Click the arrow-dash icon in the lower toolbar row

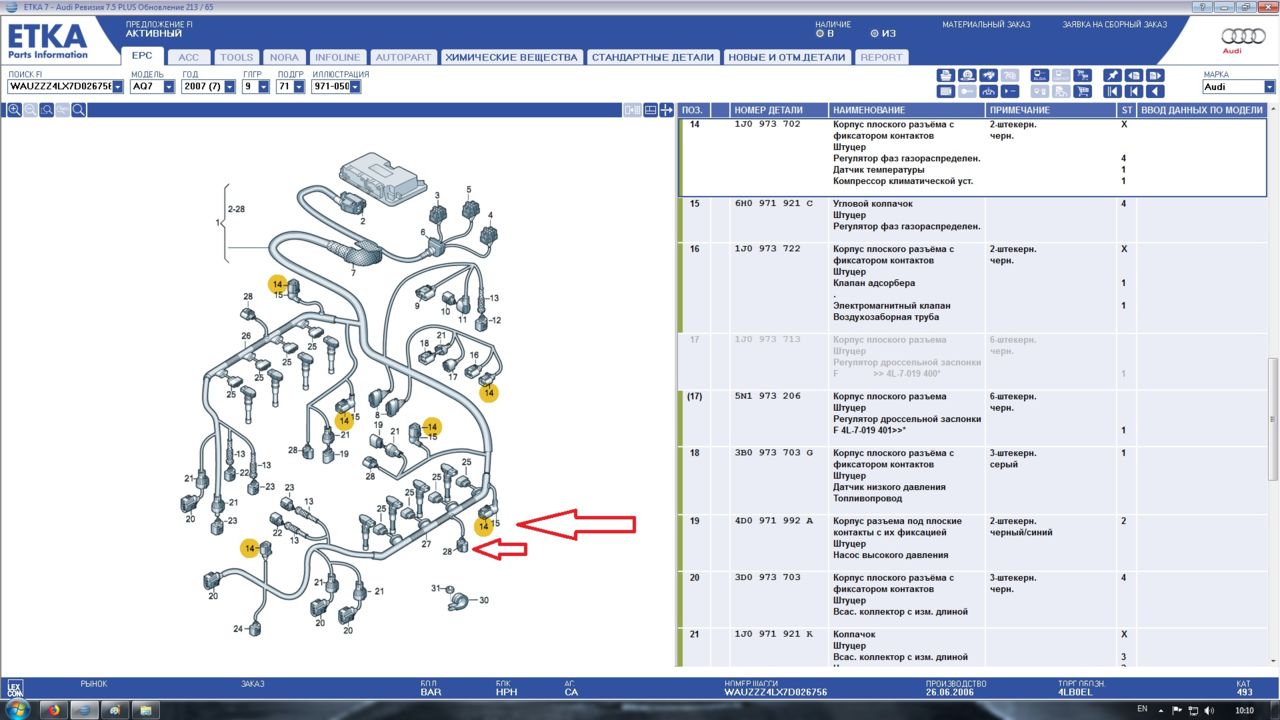coord(1010,91)
